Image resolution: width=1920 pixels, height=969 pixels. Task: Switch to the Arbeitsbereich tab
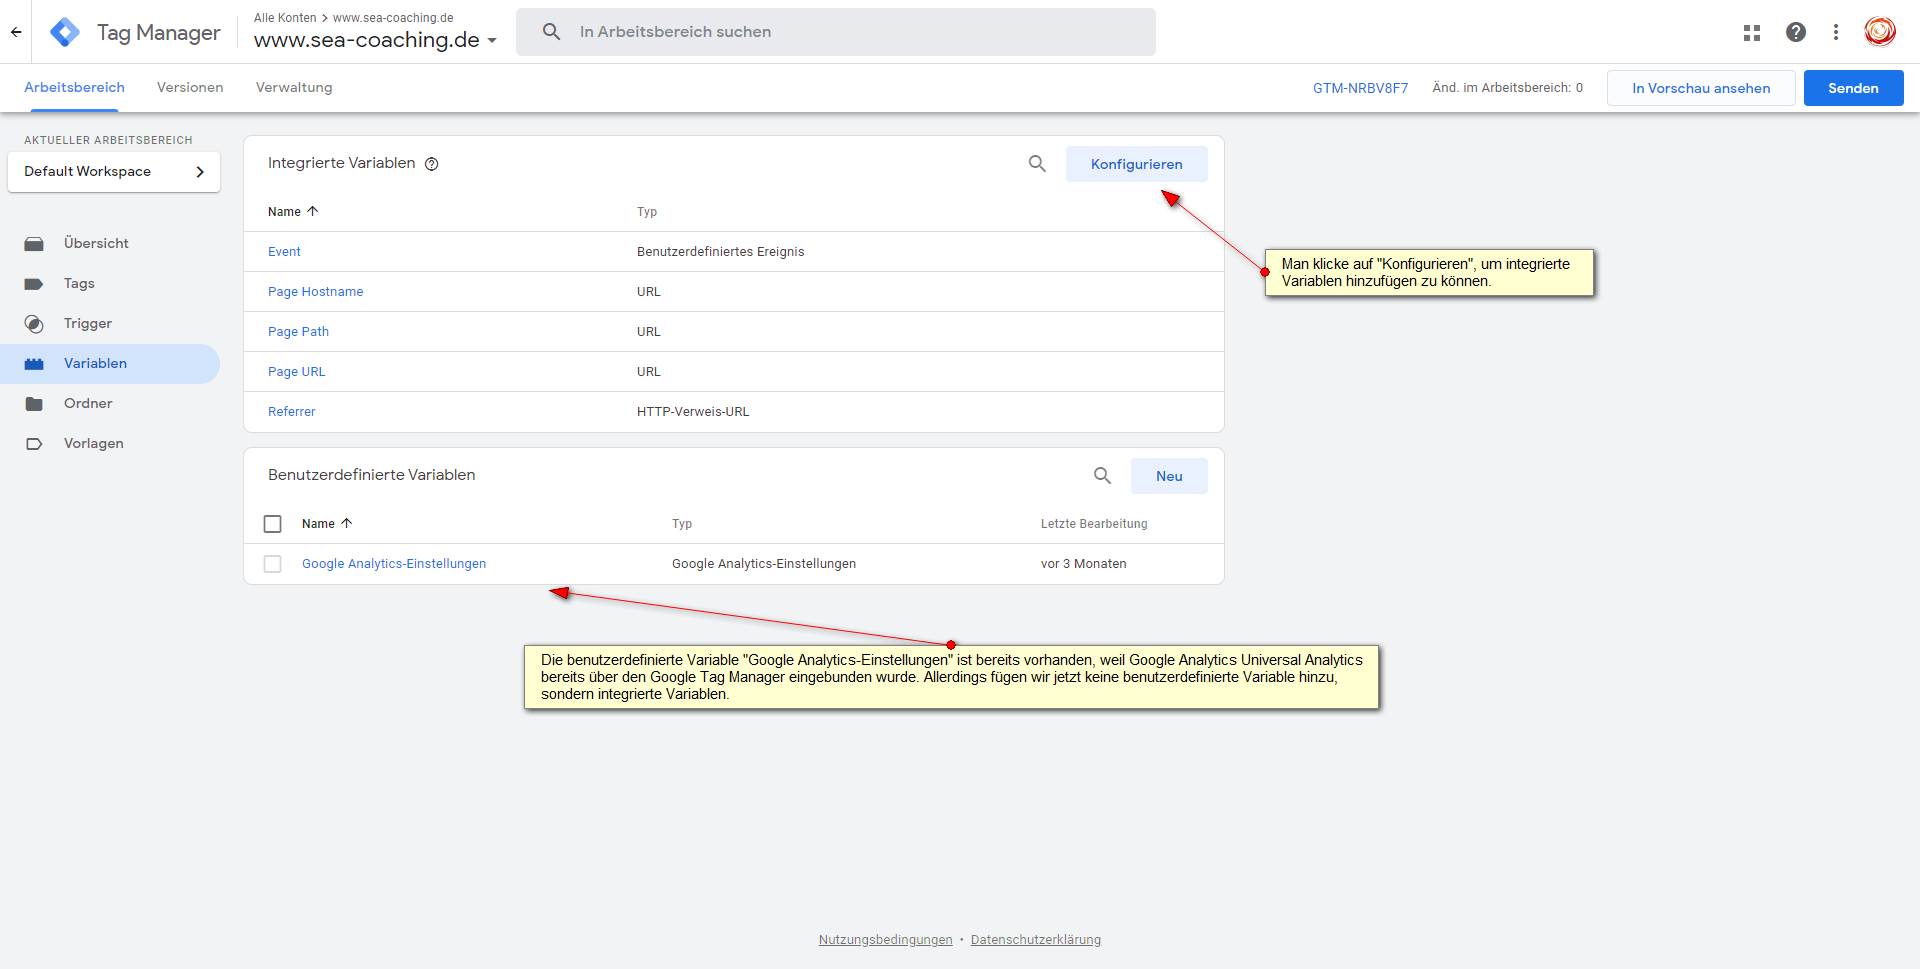coord(75,88)
